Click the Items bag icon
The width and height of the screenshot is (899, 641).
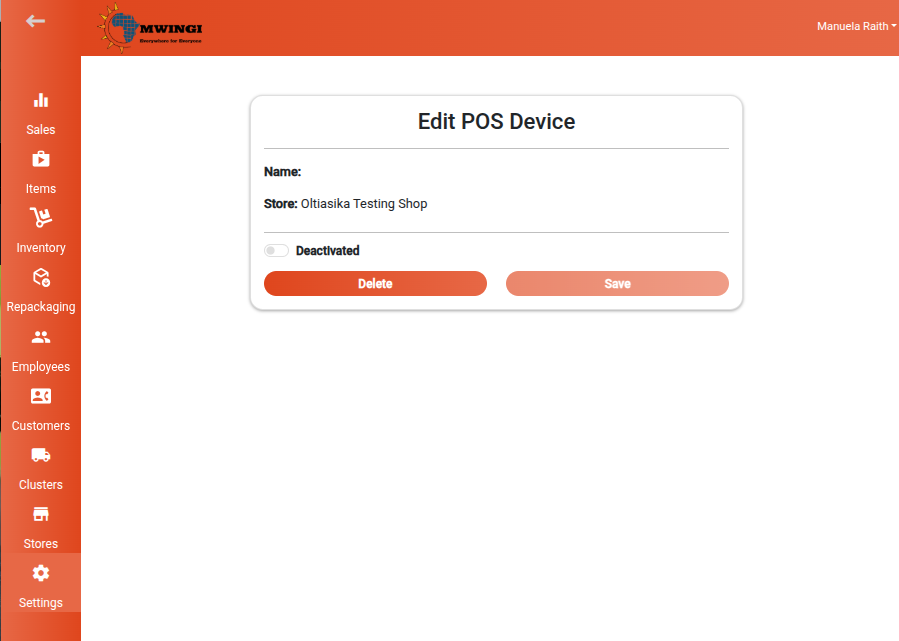point(41,159)
